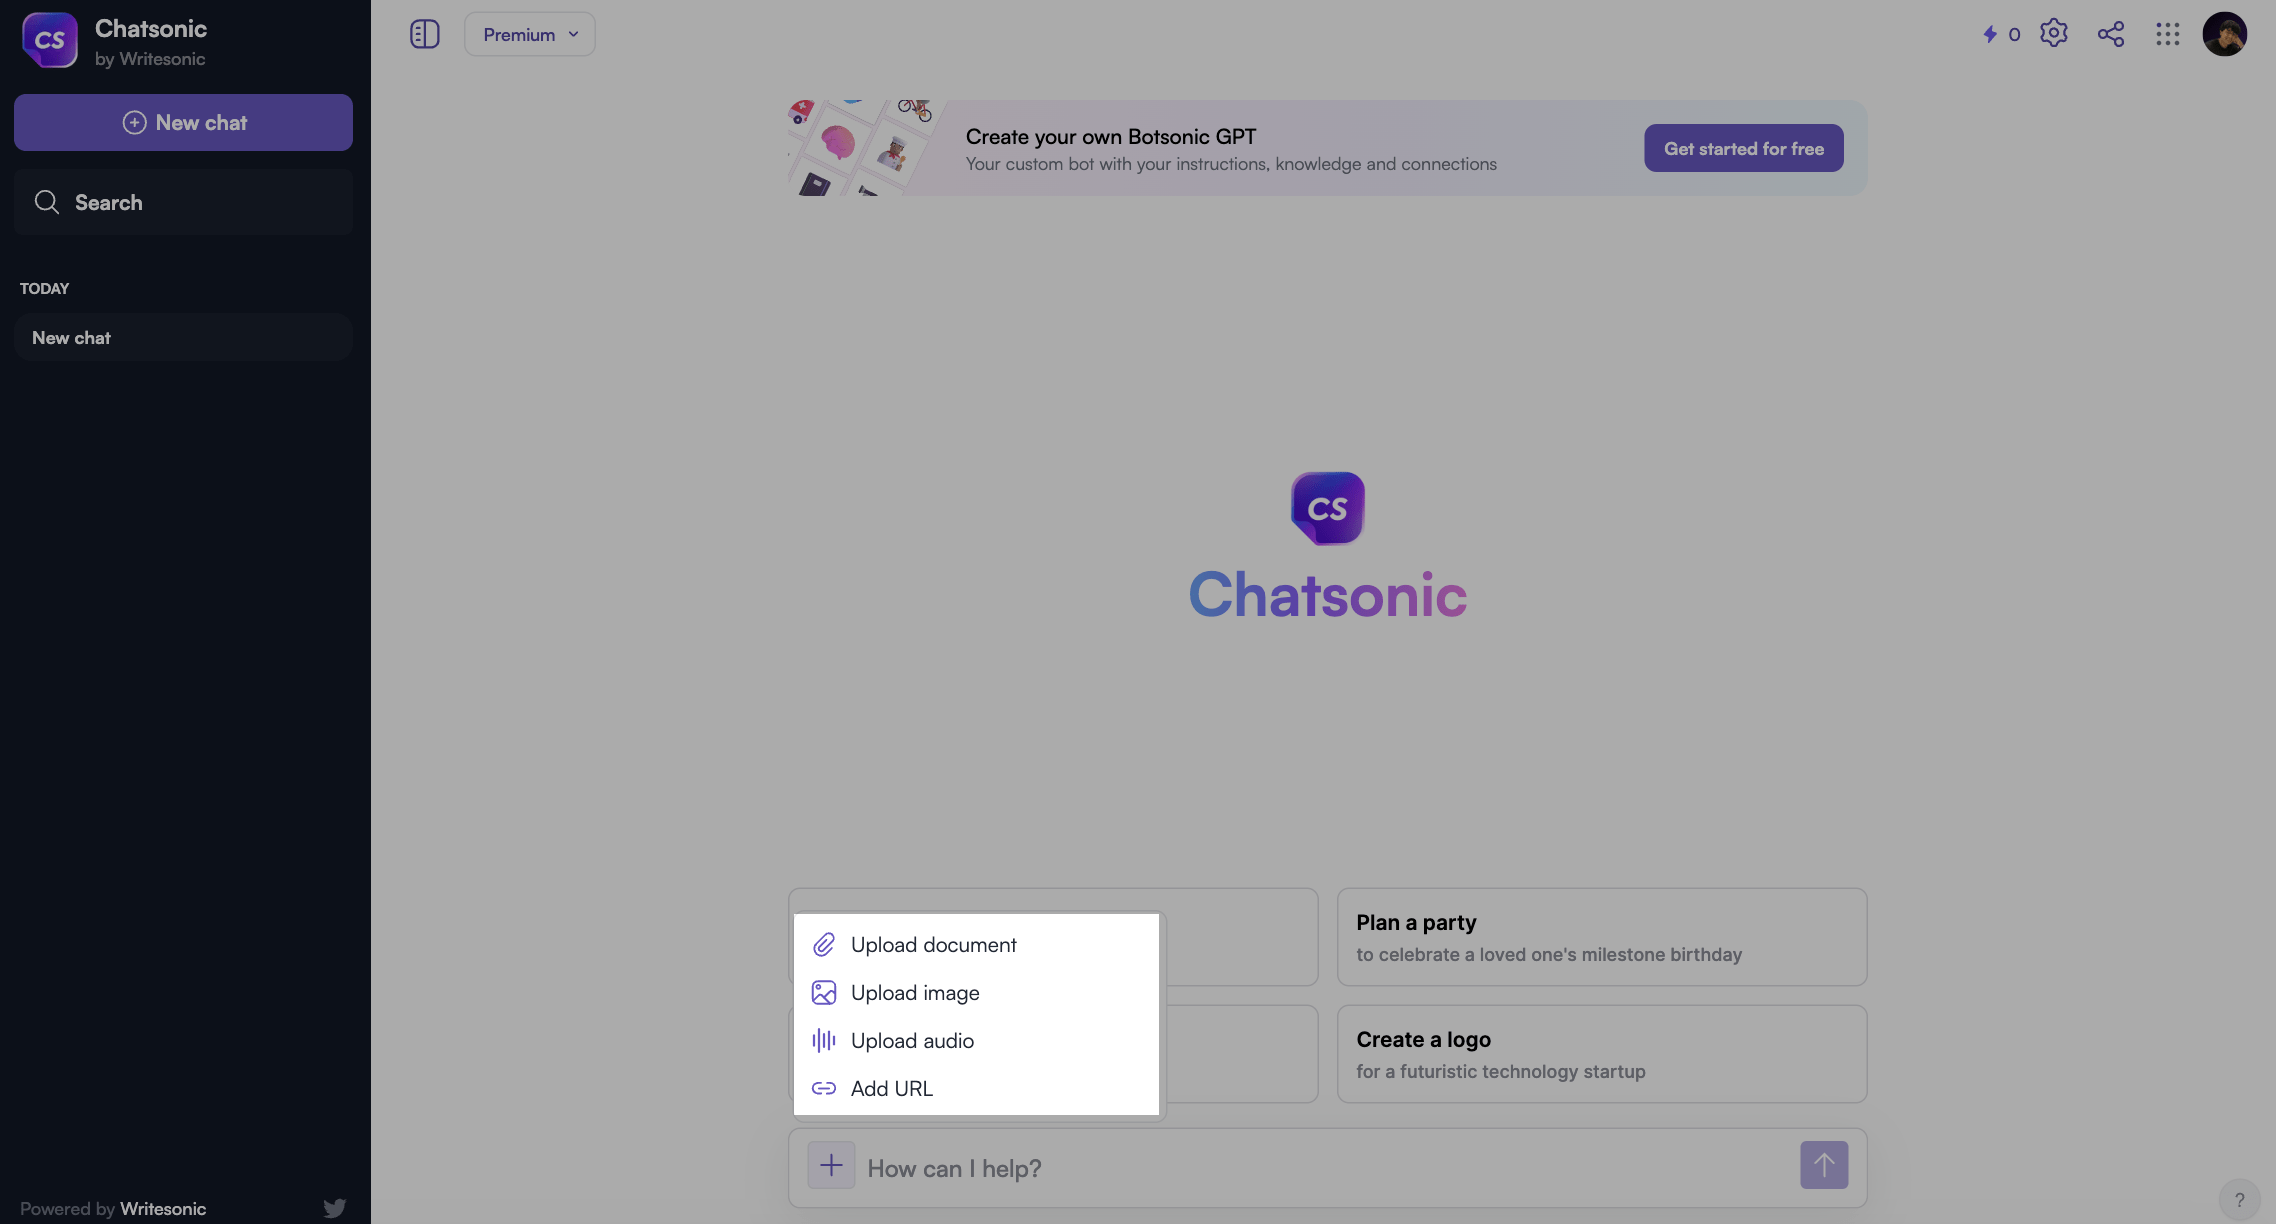
Task: Click the Upload document icon
Action: [823, 944]
